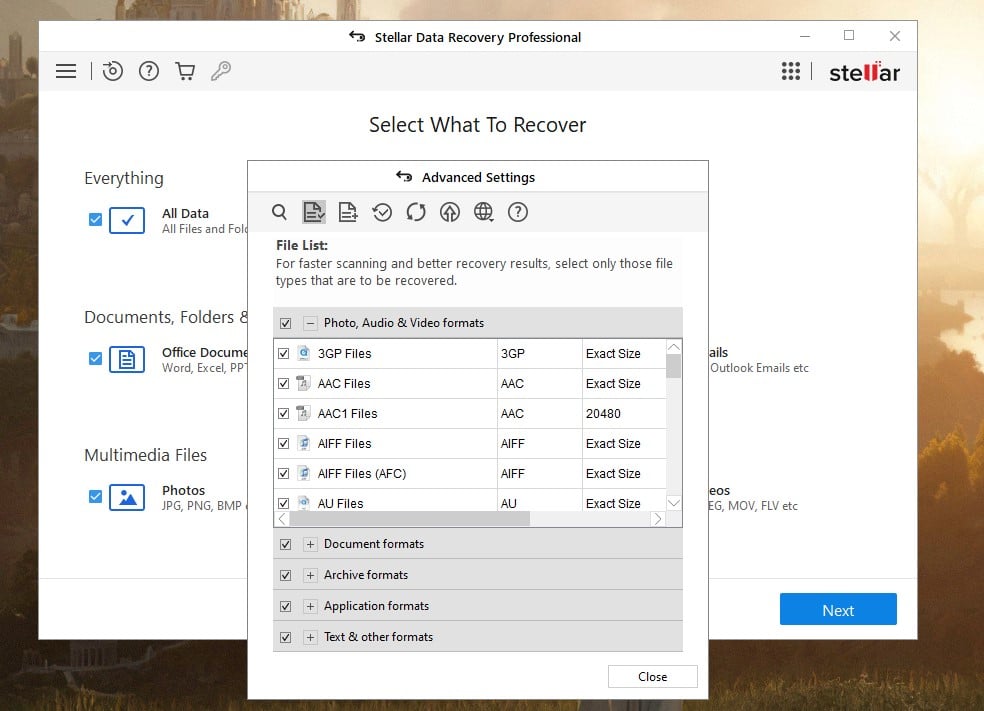Viewport: 984px width, 711px height.
Task: Click the resume recovery history icon
Action: coord(112,71)
